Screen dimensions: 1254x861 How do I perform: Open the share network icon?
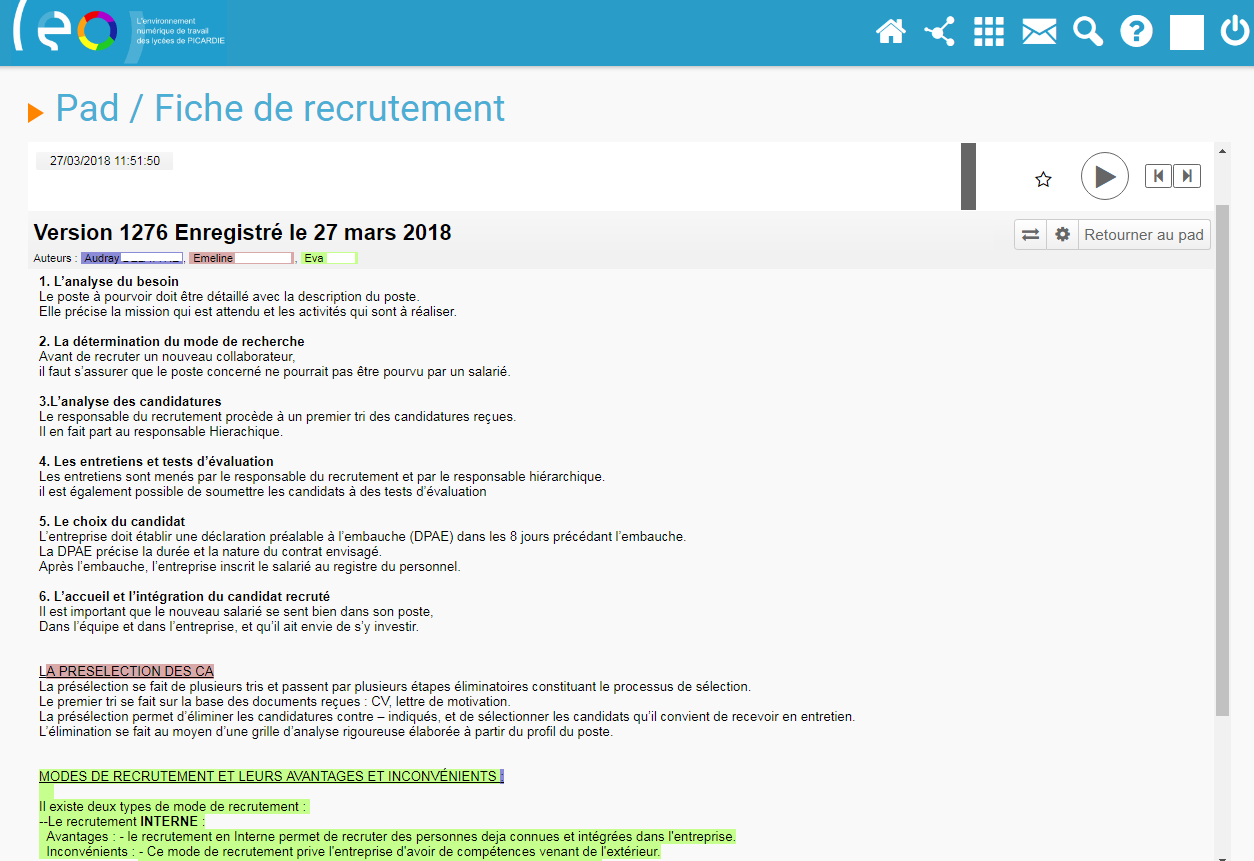[x=939, y=32]
